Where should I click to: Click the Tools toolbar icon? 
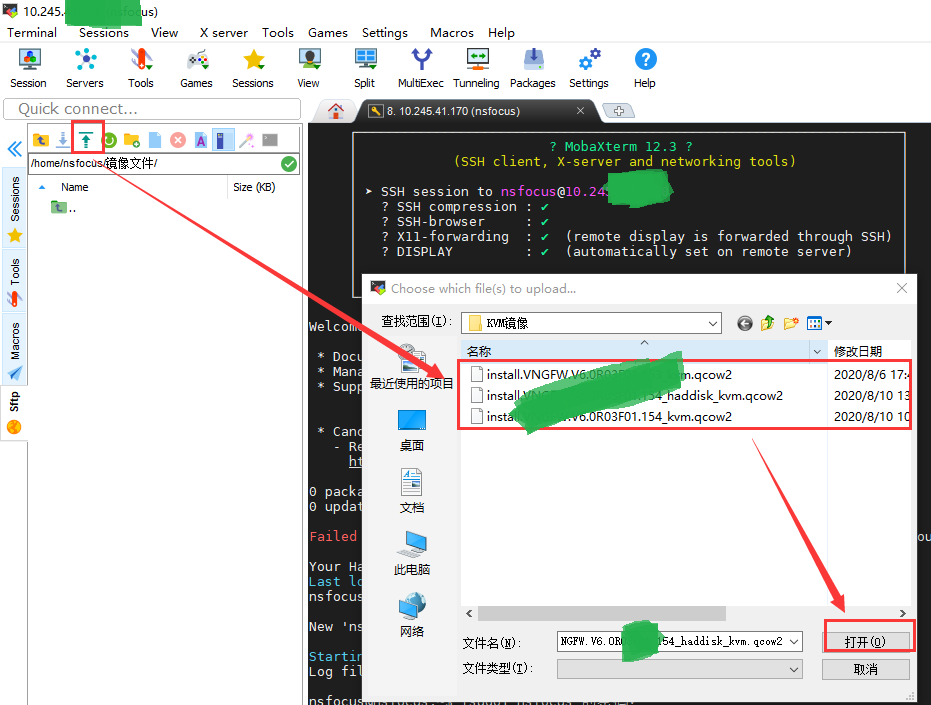(x=141, y=68)
